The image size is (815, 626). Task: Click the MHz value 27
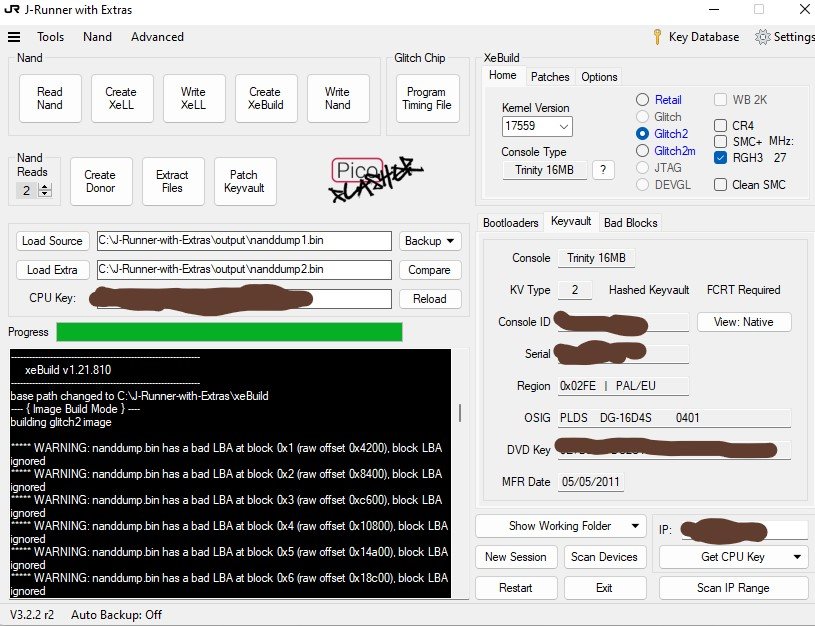point(780,158)
